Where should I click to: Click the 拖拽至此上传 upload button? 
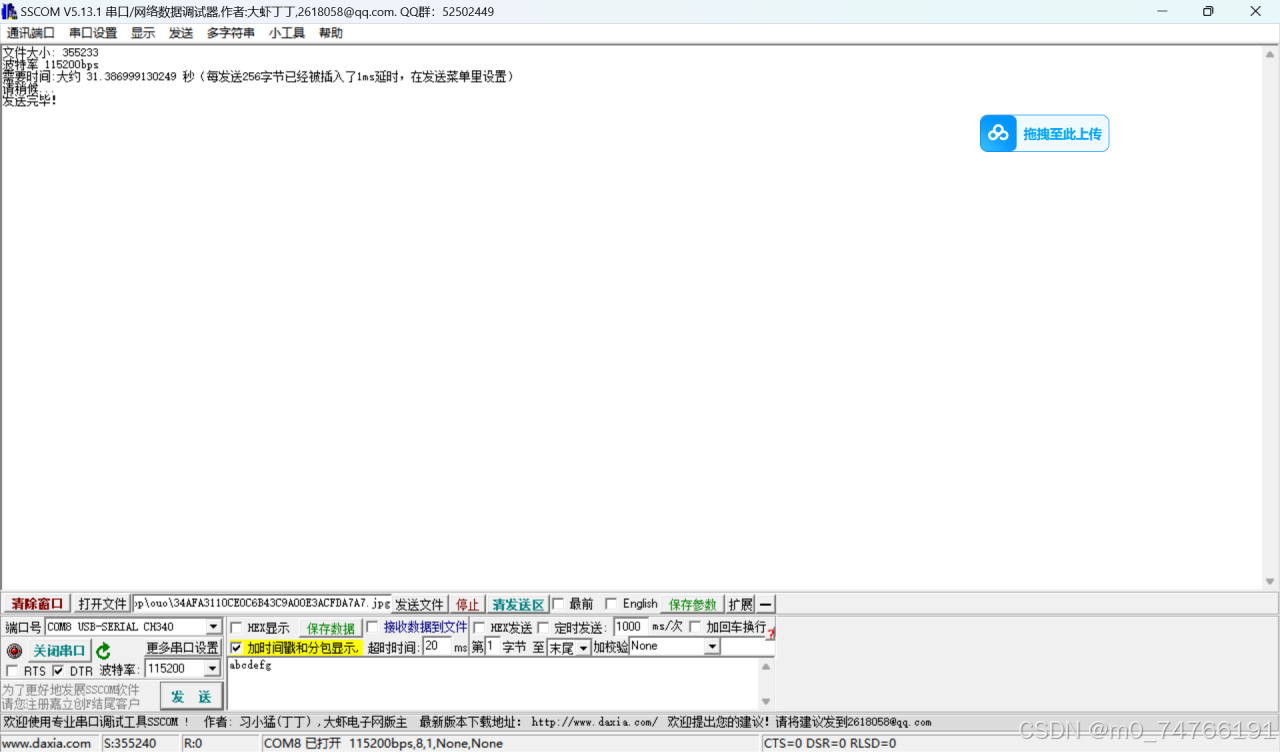1044,133
